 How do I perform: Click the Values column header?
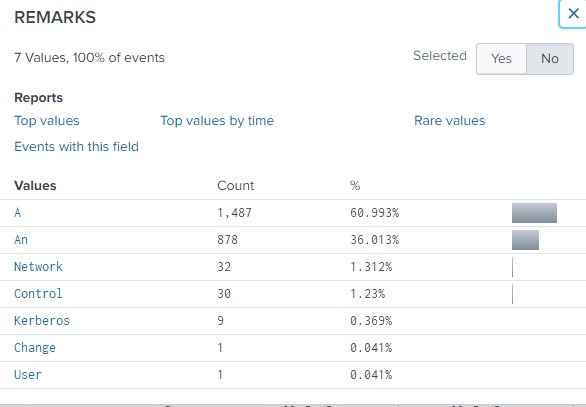click(35, 186)
